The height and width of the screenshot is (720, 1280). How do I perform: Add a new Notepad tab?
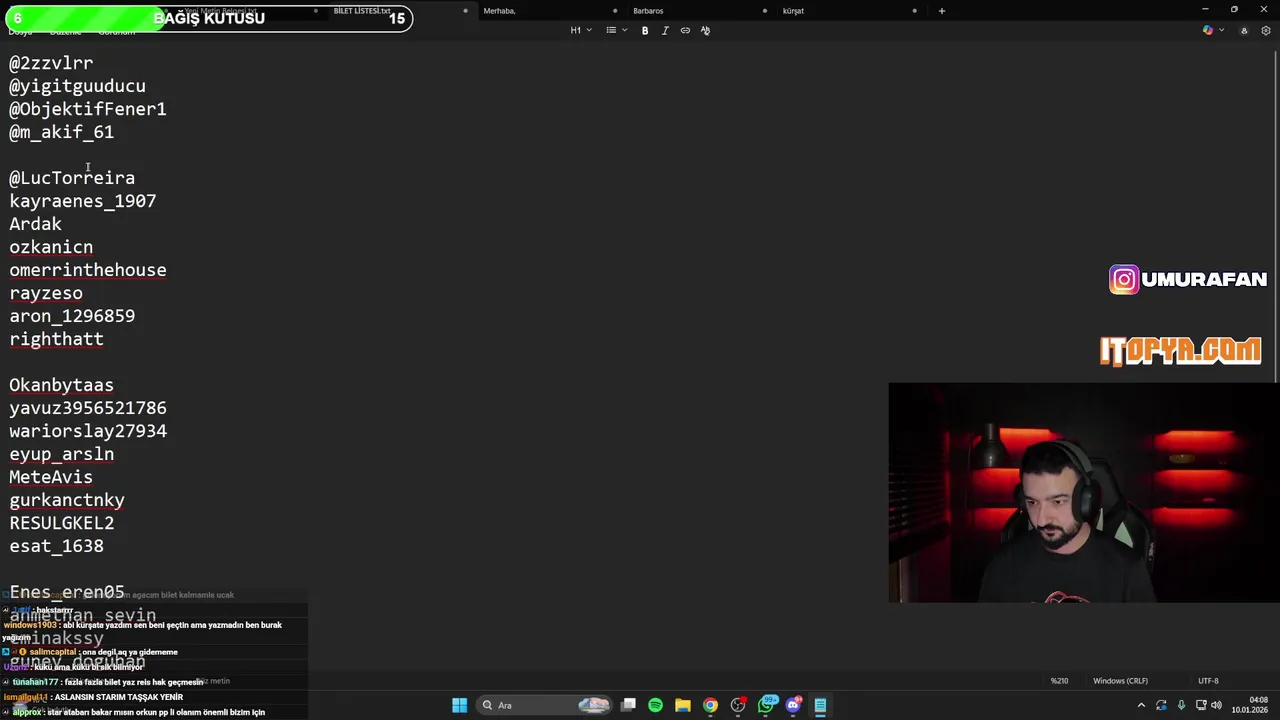(x=941, y=11)
